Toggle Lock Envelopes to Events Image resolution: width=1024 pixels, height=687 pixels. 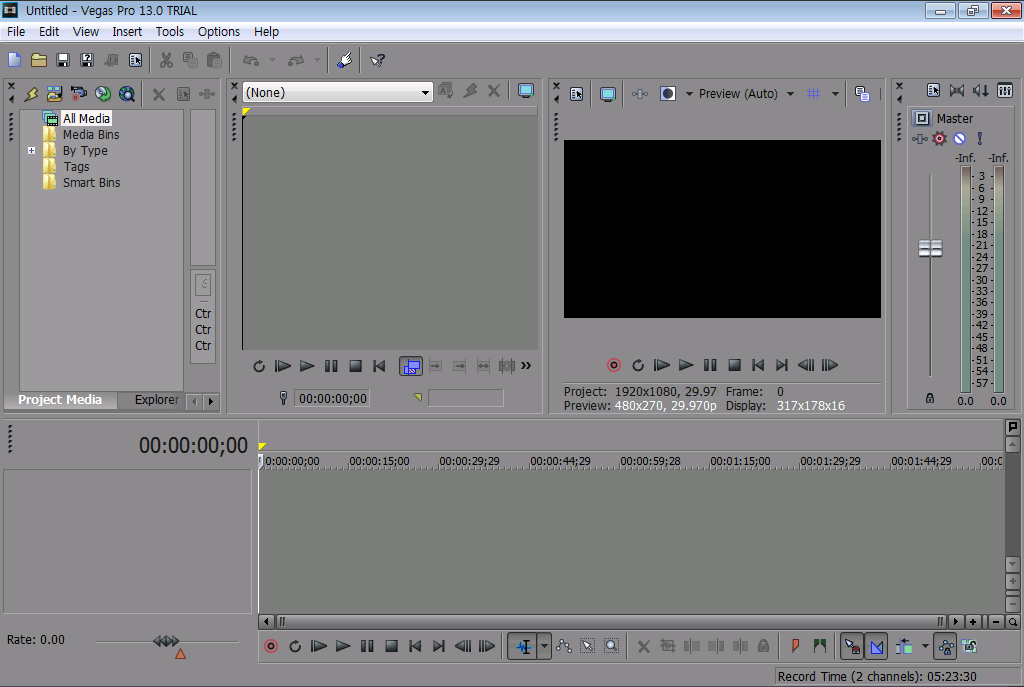(945, 647)
